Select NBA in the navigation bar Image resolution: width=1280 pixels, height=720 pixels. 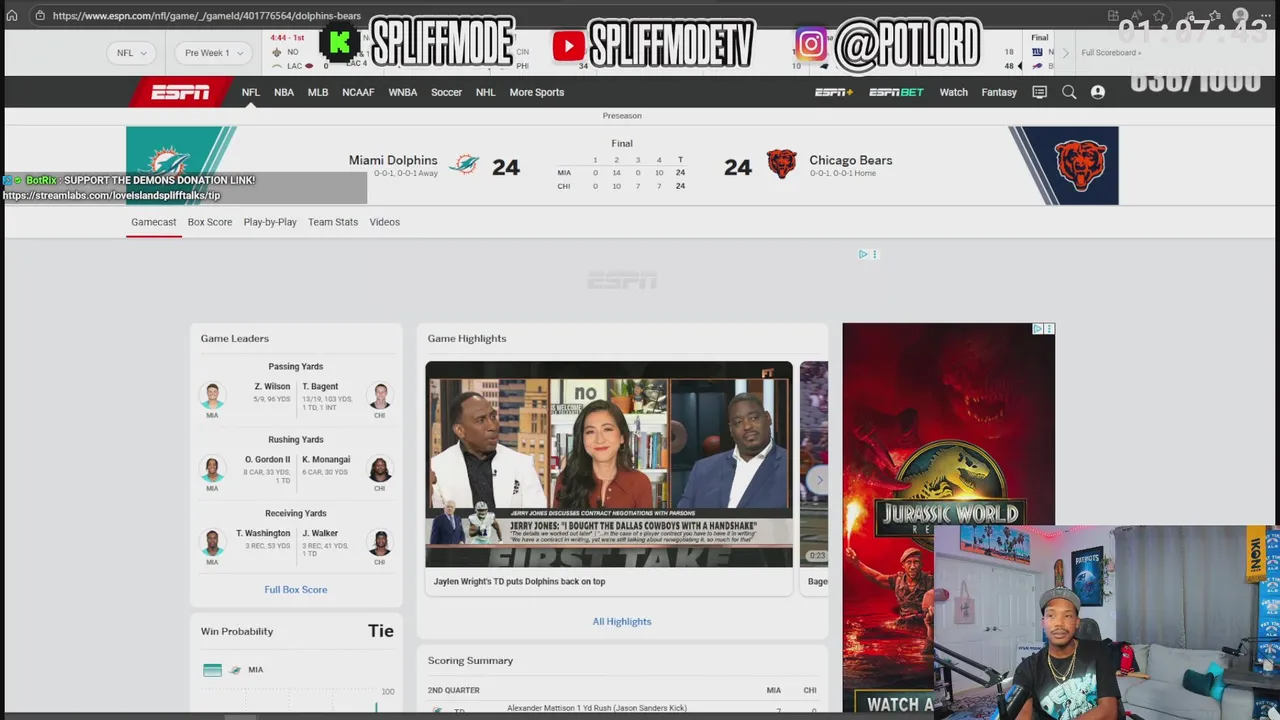[x=284, y=92]
